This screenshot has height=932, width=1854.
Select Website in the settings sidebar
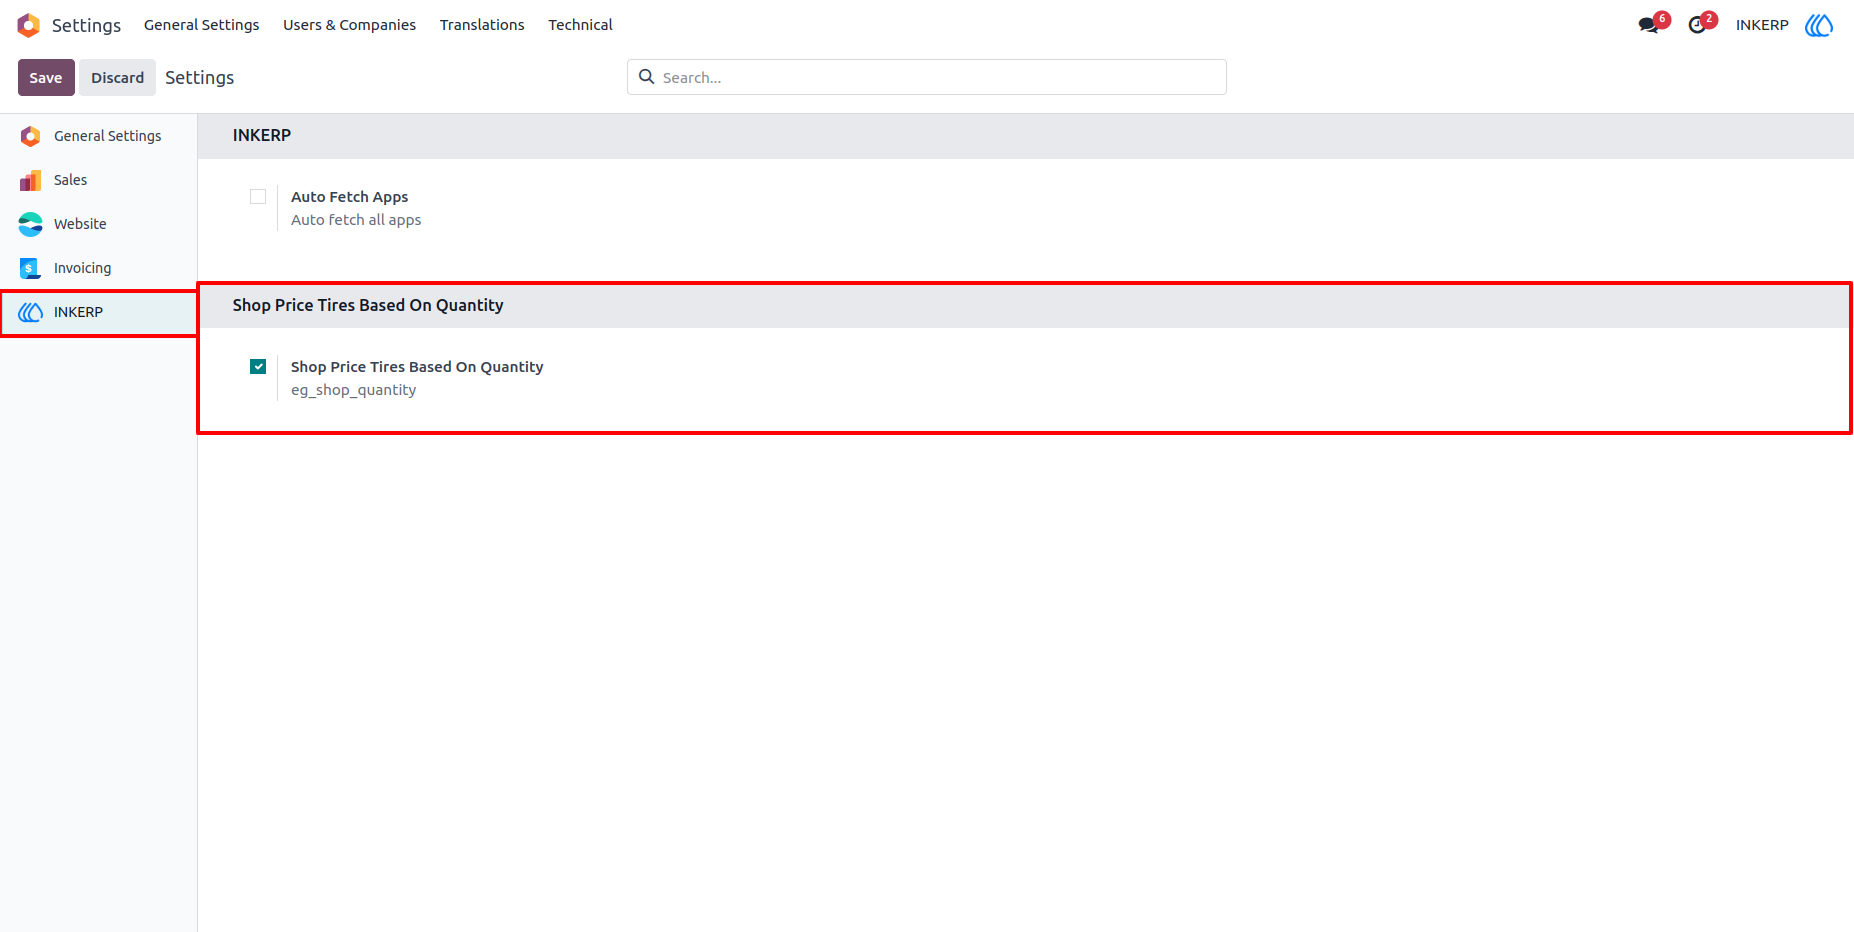(80, 224)
